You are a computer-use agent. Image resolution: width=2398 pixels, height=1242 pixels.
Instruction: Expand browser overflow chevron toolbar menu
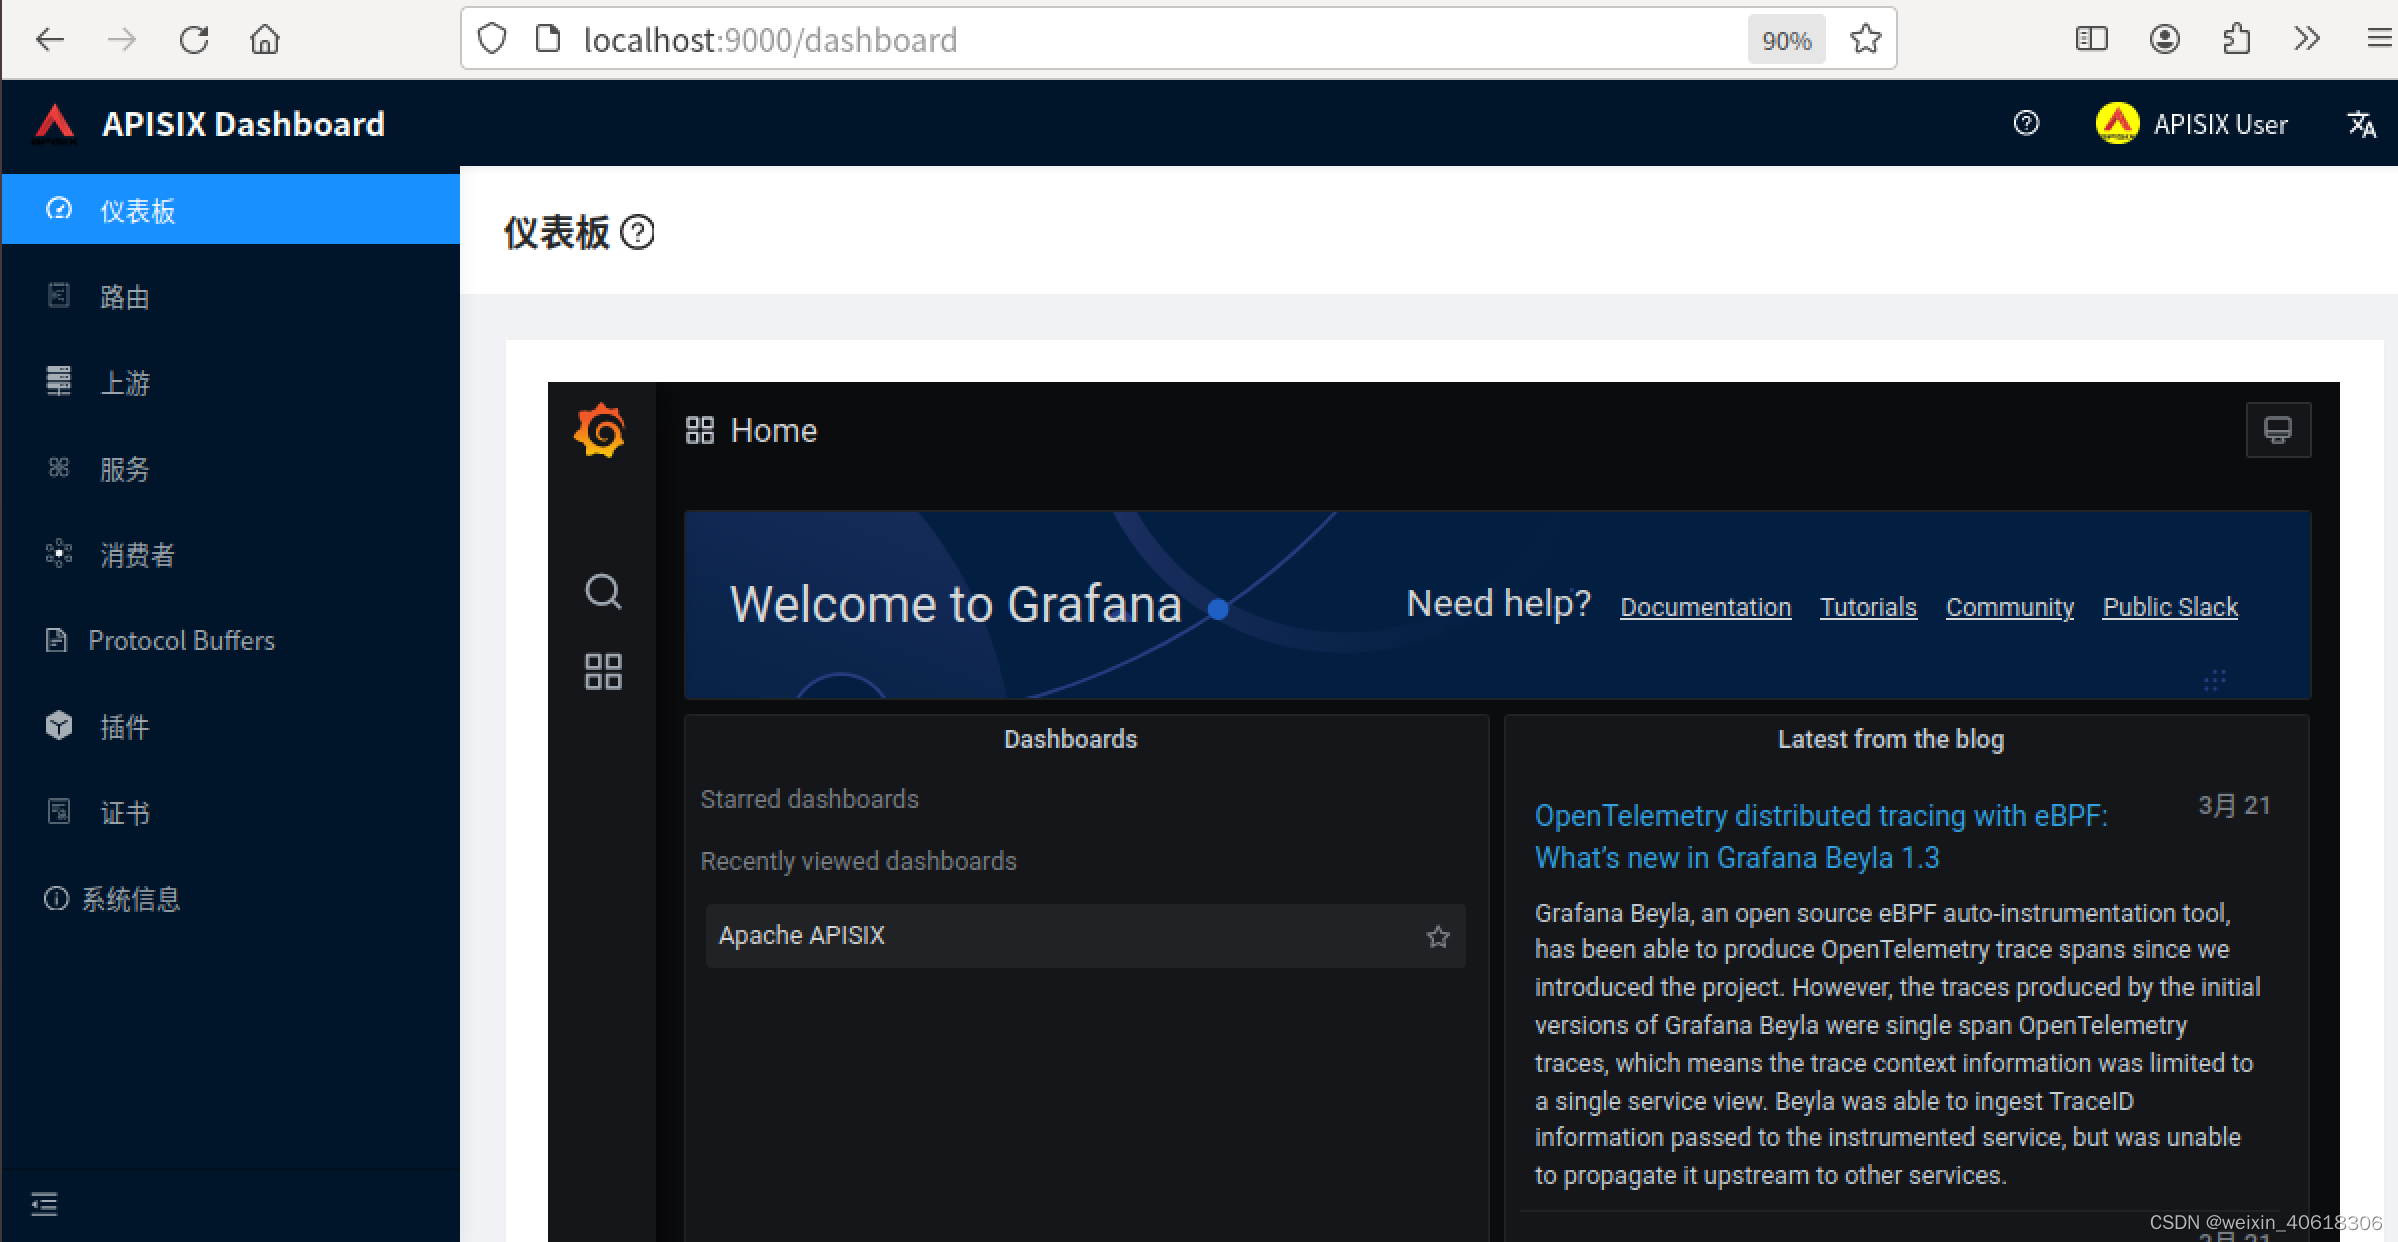(2306, 39)
